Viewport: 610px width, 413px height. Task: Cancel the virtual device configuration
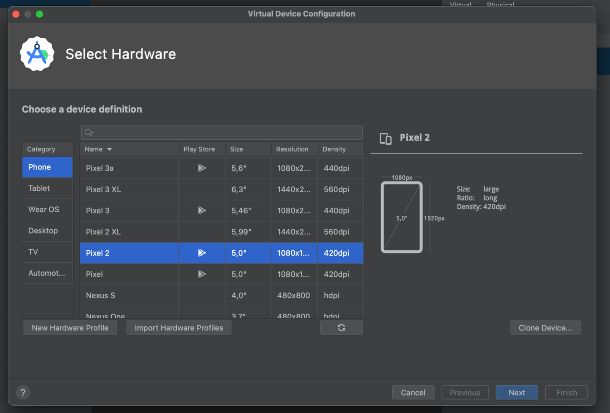click(413, 392)
